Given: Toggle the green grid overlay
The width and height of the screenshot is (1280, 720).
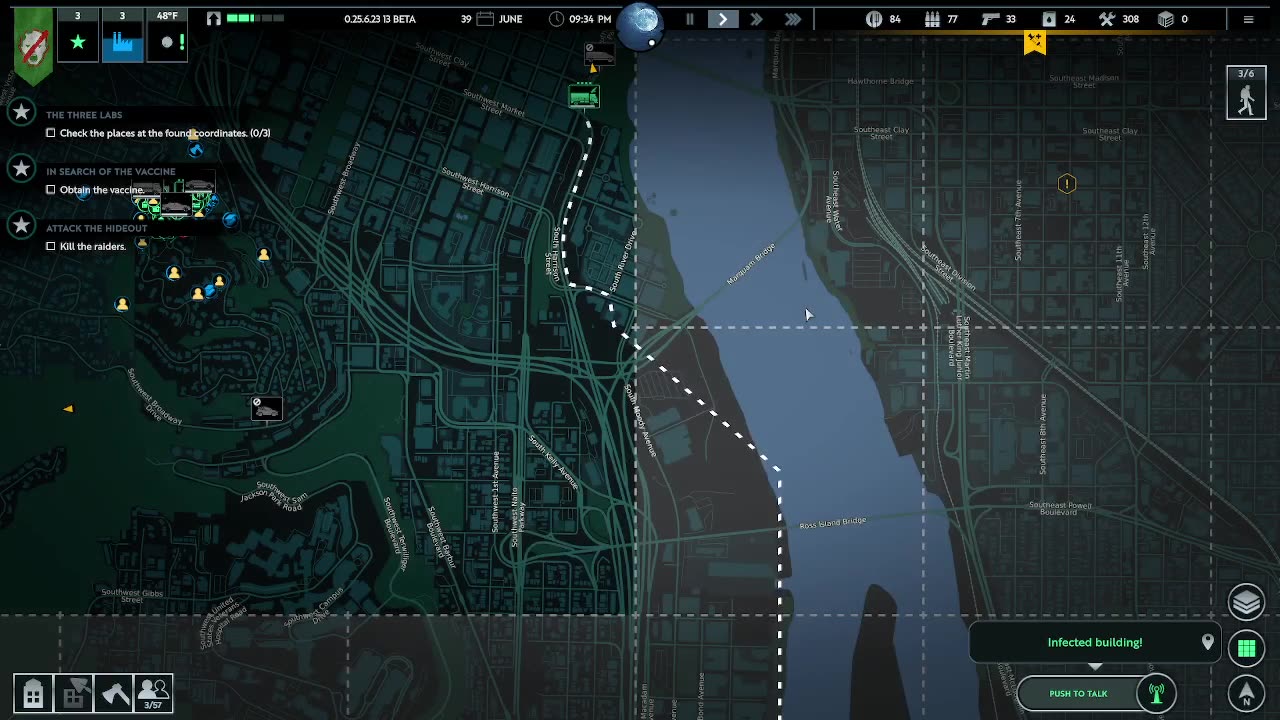Looking at the screenshot, I should click(1246, 648).
